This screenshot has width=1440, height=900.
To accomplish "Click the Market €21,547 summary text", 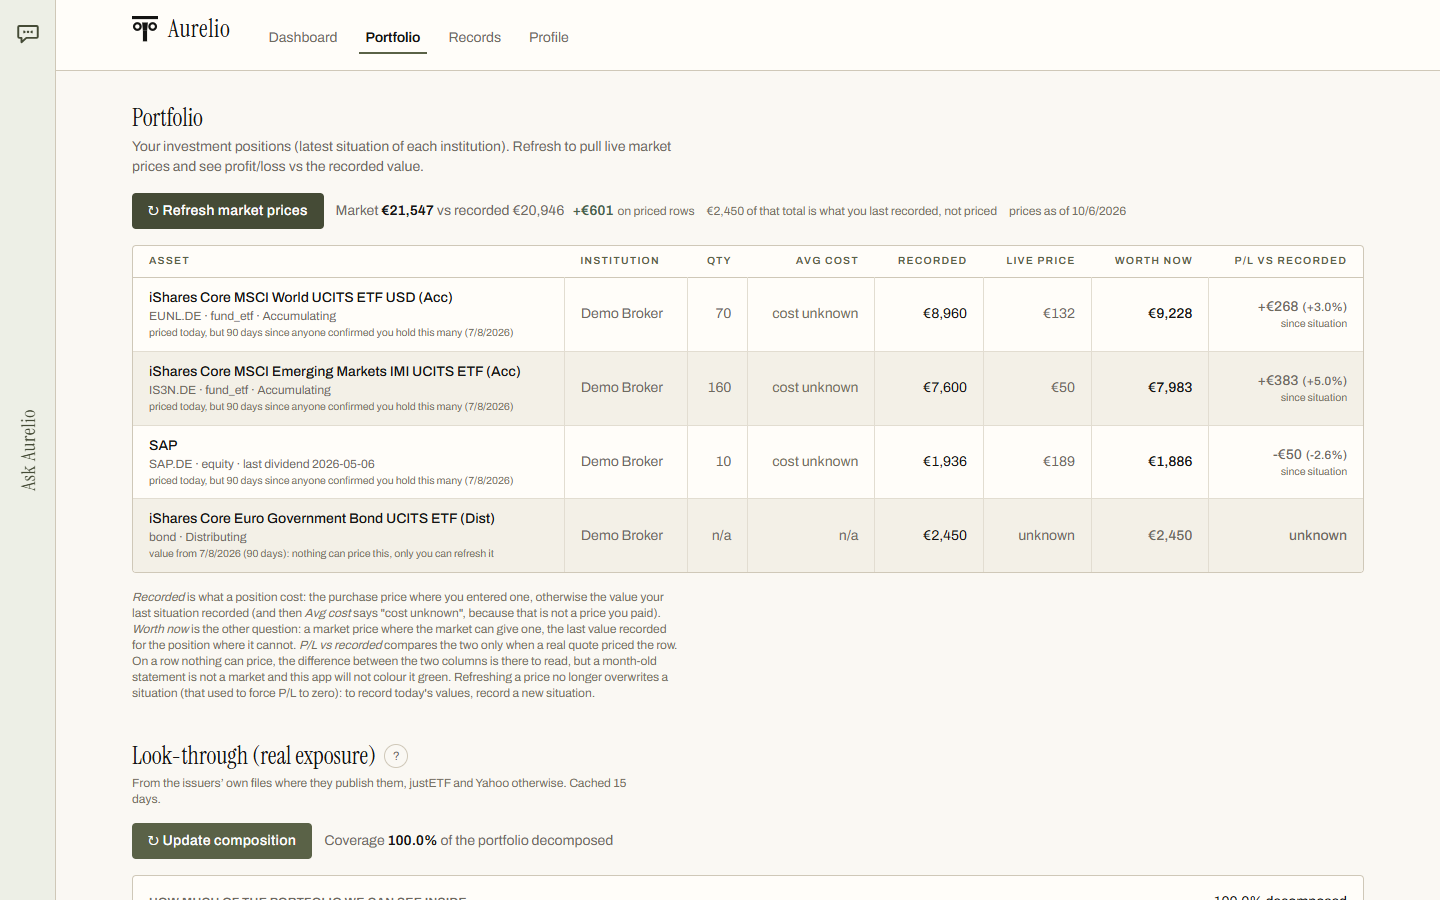I will tap(385, 211).
